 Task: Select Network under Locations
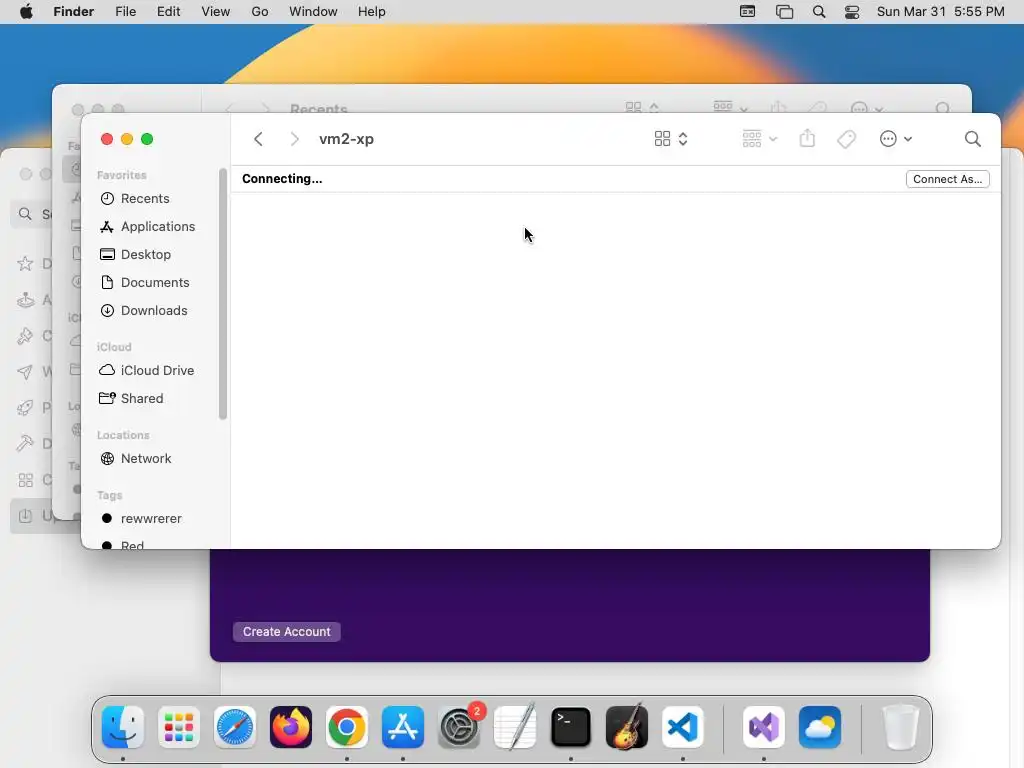pyautogui.click(x=146, y=458)
